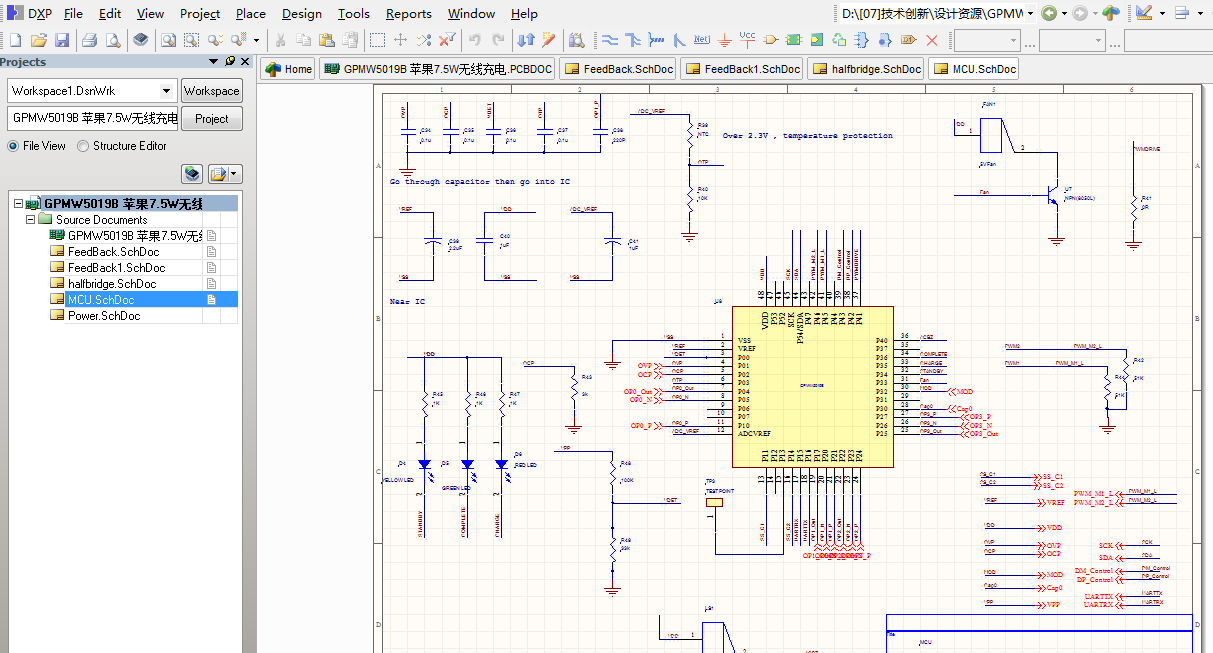1213x653 pixels.
Task: Collapse the GPMW5019B project tree node
Action: (18, 203)
